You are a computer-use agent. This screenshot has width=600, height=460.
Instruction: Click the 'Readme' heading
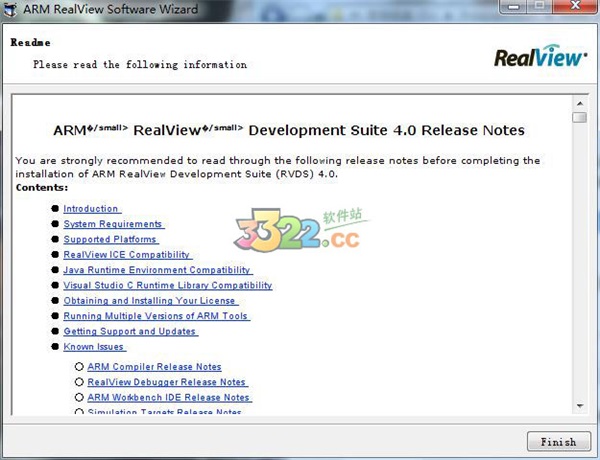30,42
